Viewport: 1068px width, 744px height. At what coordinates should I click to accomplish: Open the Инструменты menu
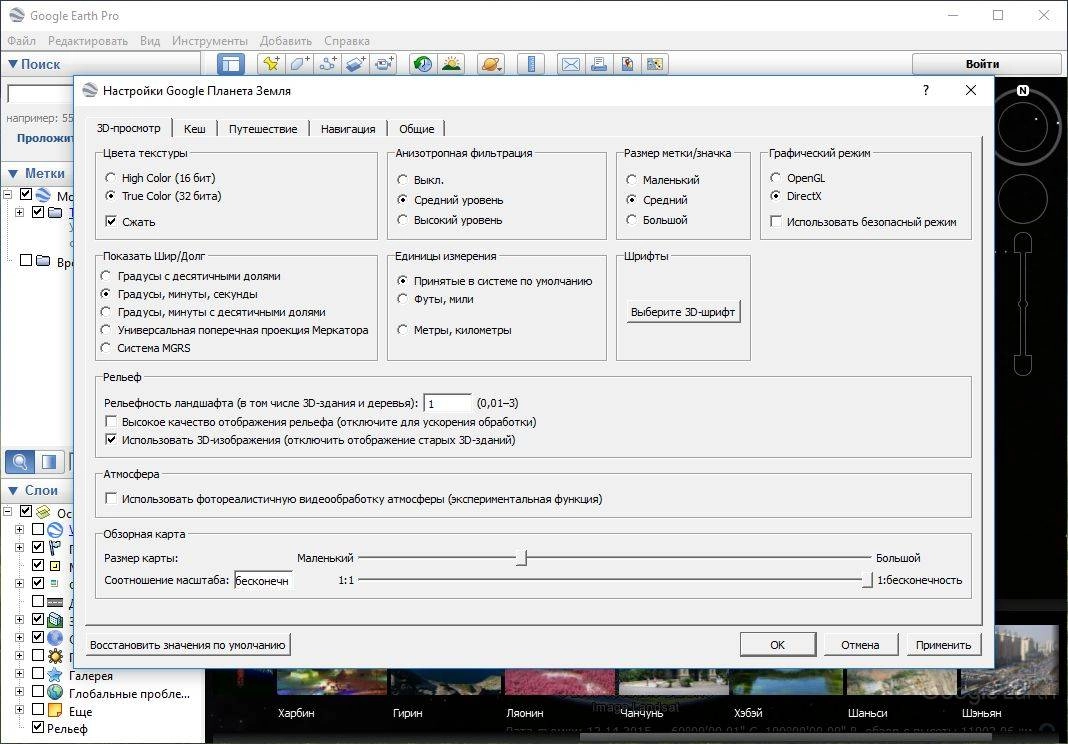[210, 41]
